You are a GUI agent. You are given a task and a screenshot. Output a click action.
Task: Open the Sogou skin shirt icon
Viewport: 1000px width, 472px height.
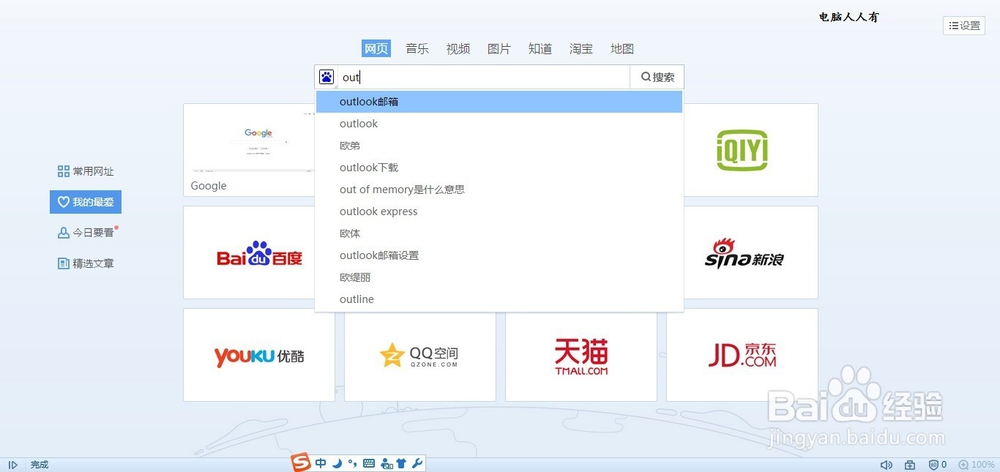401,464
